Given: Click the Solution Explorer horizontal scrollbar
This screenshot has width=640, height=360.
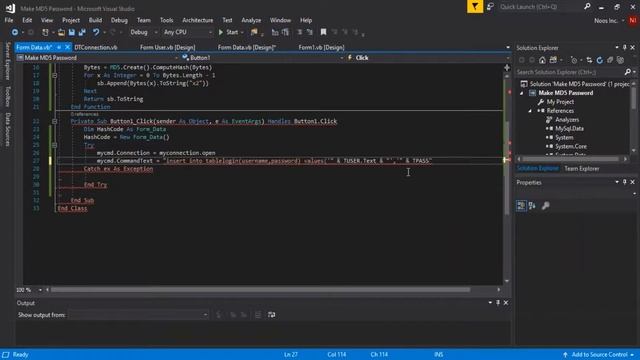Looking at the screenshot, I should click(571, 159).
